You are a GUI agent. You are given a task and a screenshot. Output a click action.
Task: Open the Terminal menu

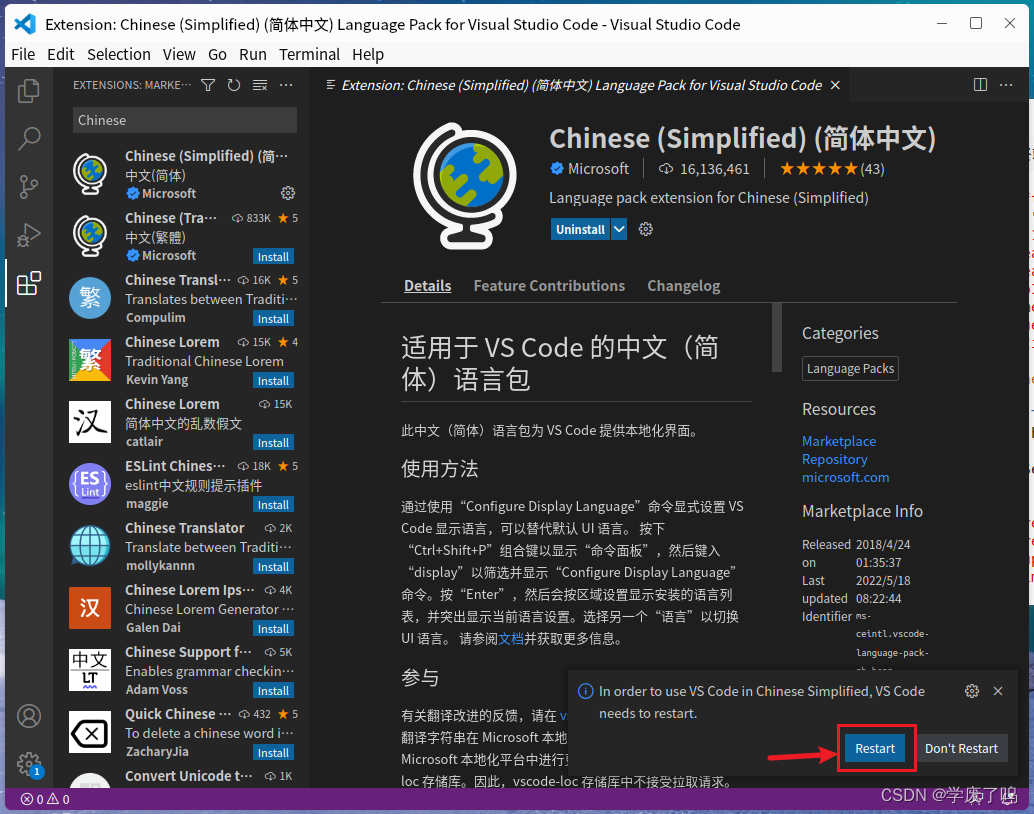pyautogui.click(x=309, y=54)
